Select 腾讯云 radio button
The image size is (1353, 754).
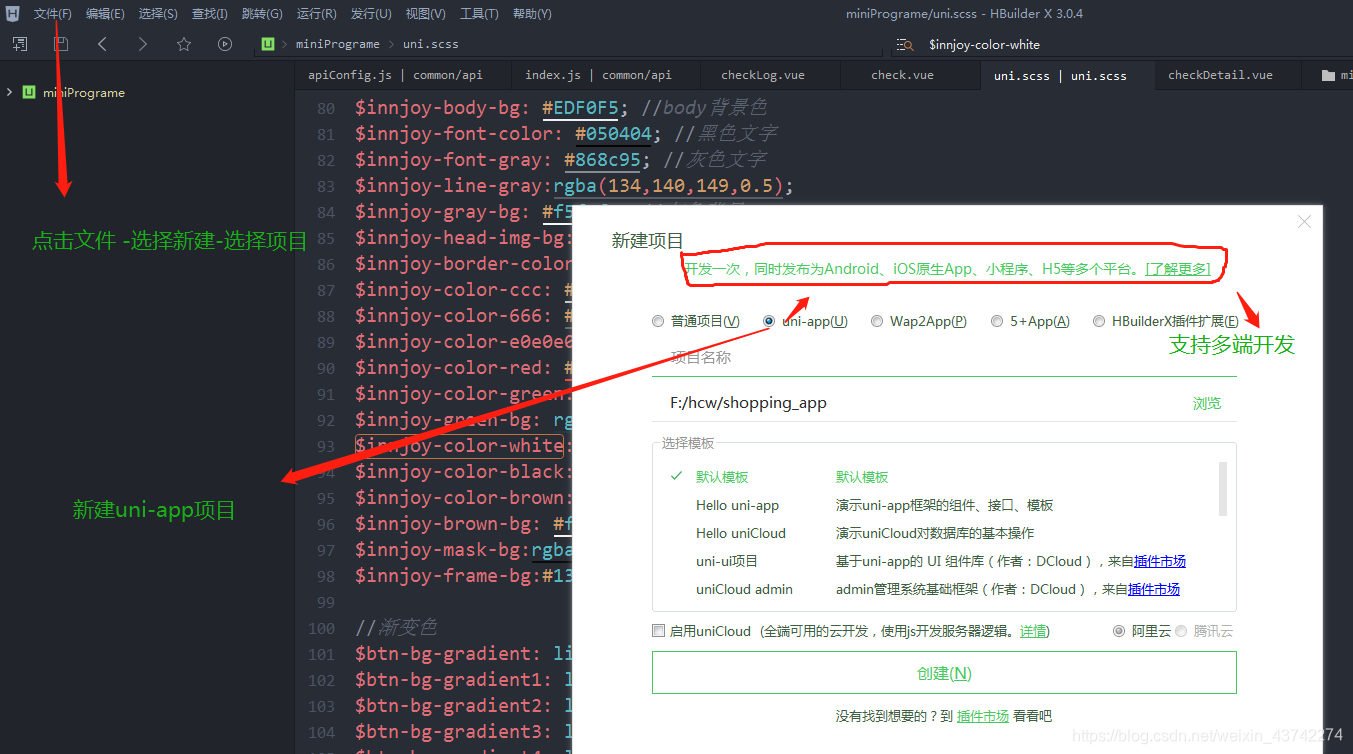click(1181, 631)
